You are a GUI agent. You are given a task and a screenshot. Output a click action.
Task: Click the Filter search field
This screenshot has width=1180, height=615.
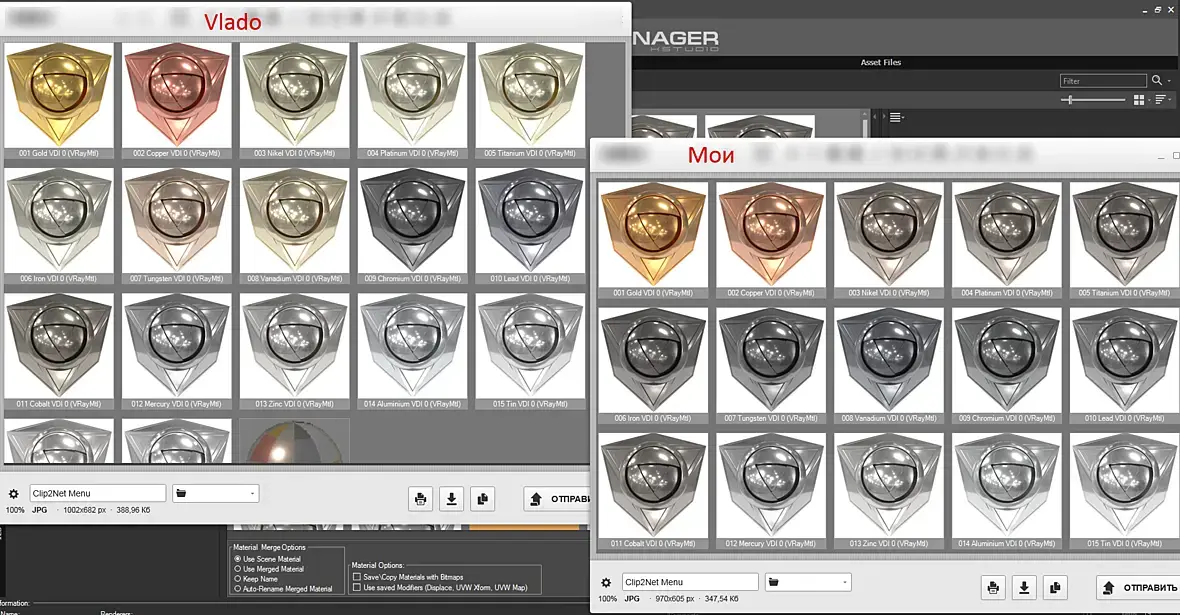click(x=1103, y=81)
